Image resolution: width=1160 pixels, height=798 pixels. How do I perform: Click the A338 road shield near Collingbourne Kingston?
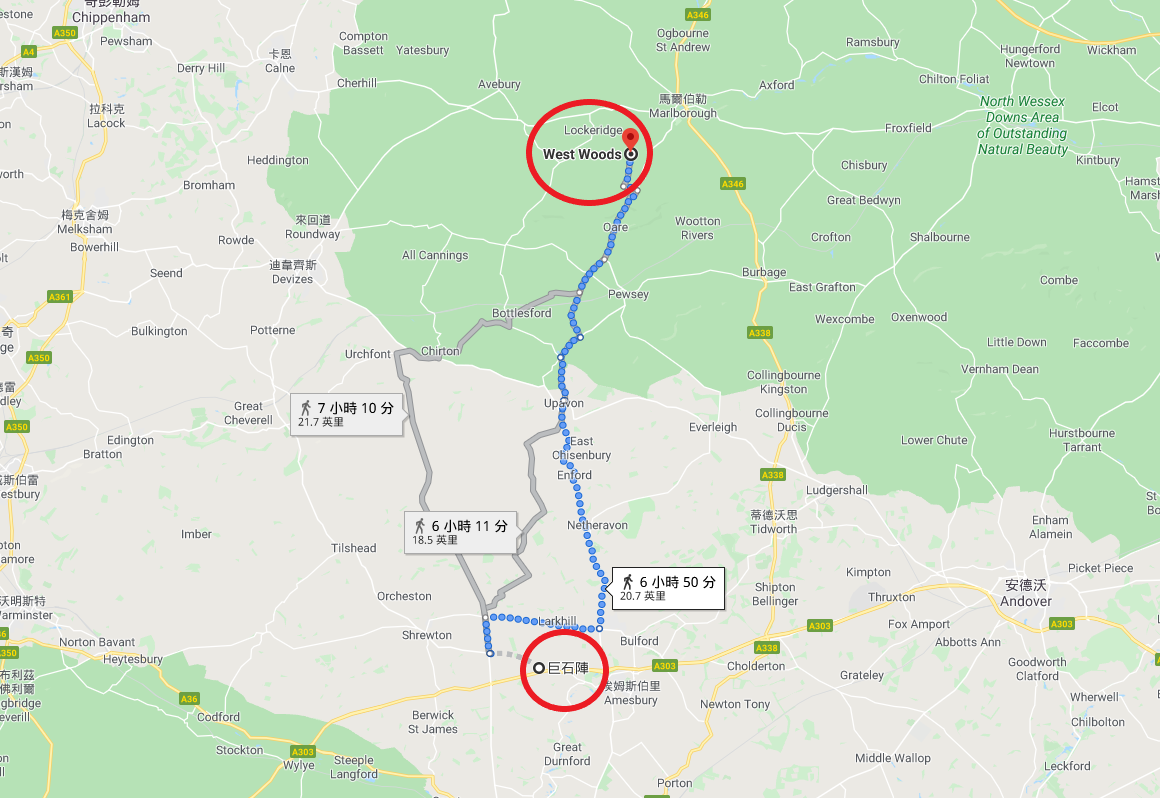(759, 333)
